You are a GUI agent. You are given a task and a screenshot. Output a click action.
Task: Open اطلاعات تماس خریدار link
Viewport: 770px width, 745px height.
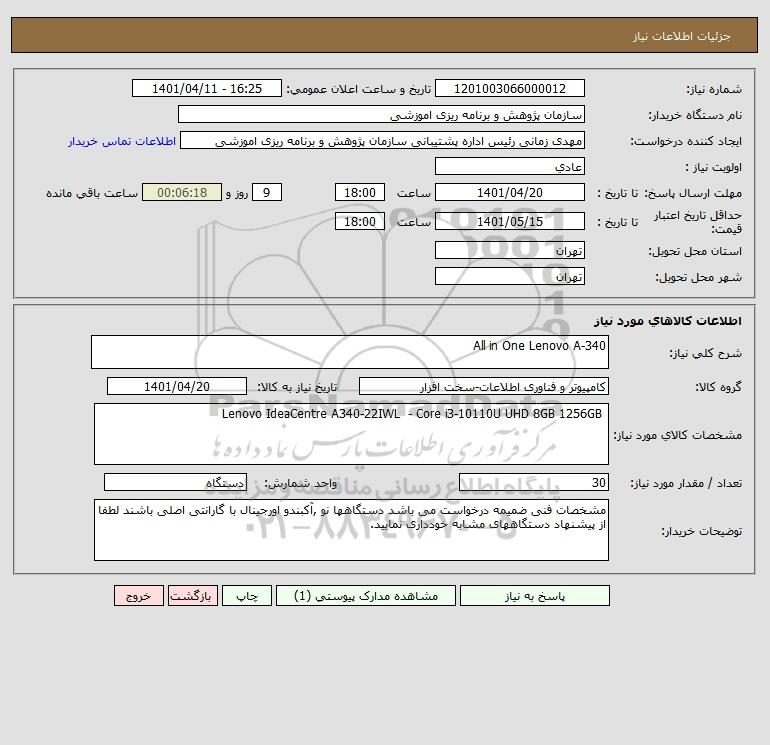point(122,141)
